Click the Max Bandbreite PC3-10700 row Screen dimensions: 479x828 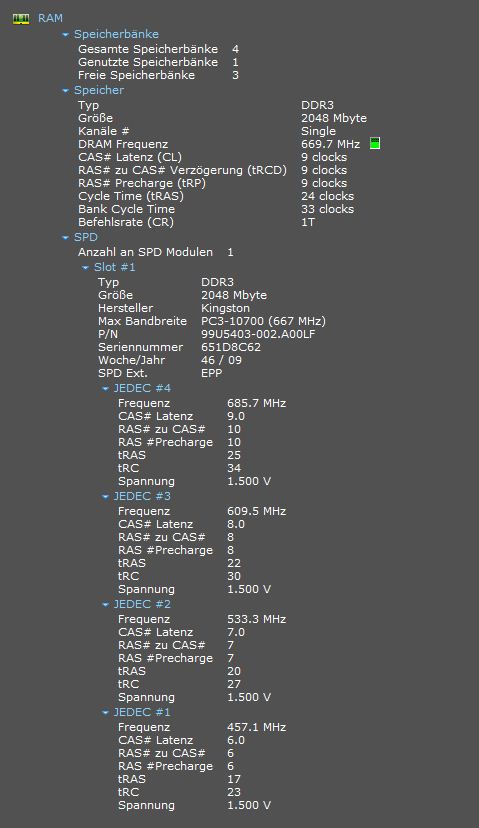click(212, 322)
